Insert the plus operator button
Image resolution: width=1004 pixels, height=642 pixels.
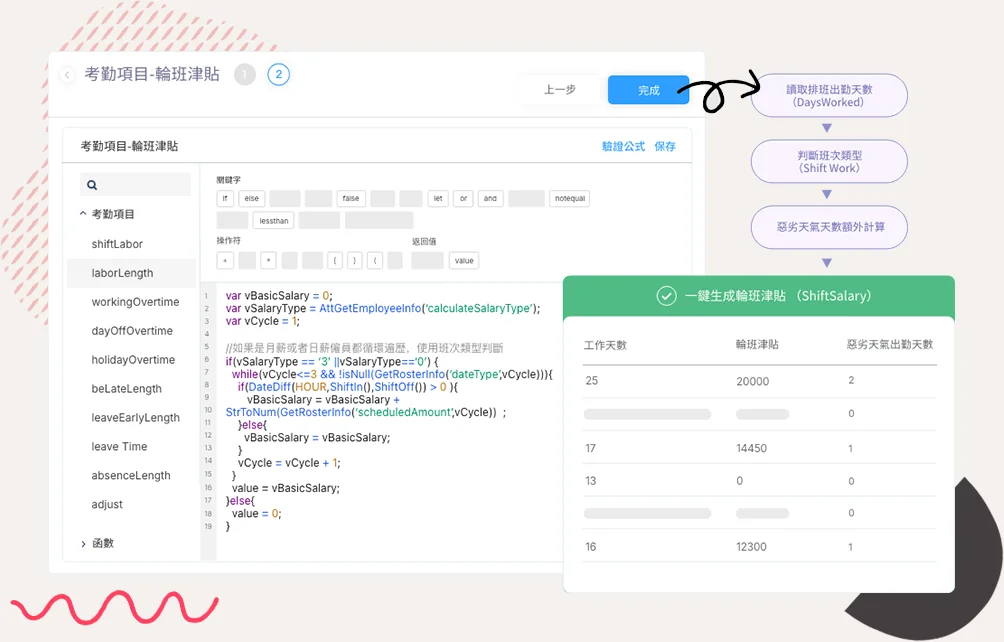pyautogui.click(x=225, y=261)
